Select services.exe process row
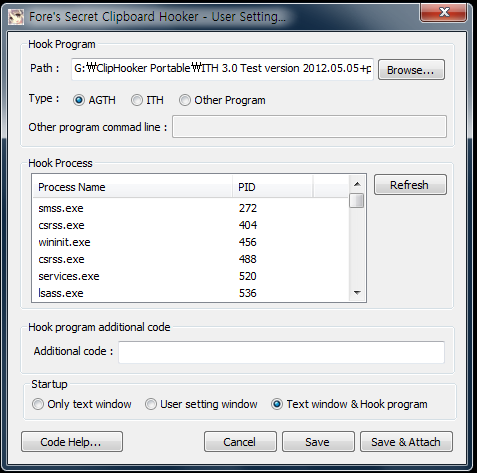Image resolution: width=477 pixels, height=473 pixels. [x=191, y=276]
